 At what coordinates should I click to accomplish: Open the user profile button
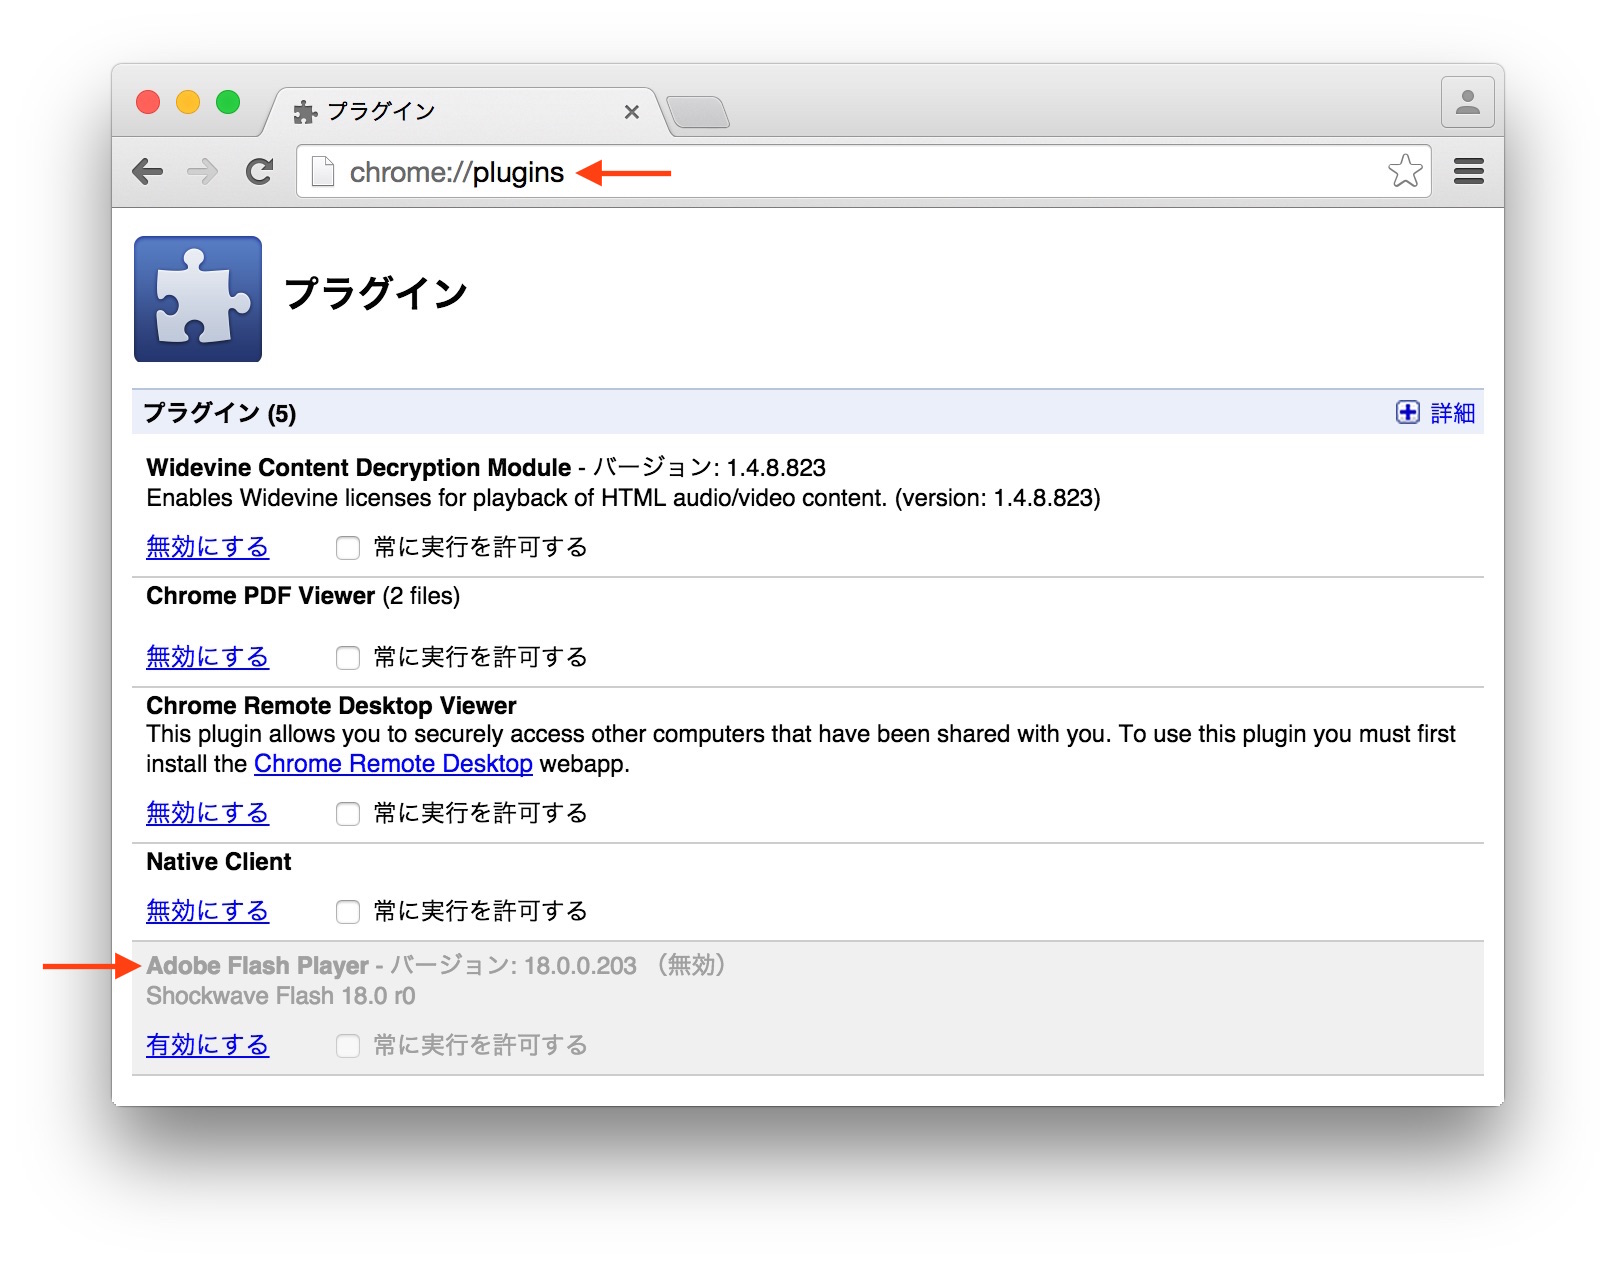click(x=1467, y=102)
